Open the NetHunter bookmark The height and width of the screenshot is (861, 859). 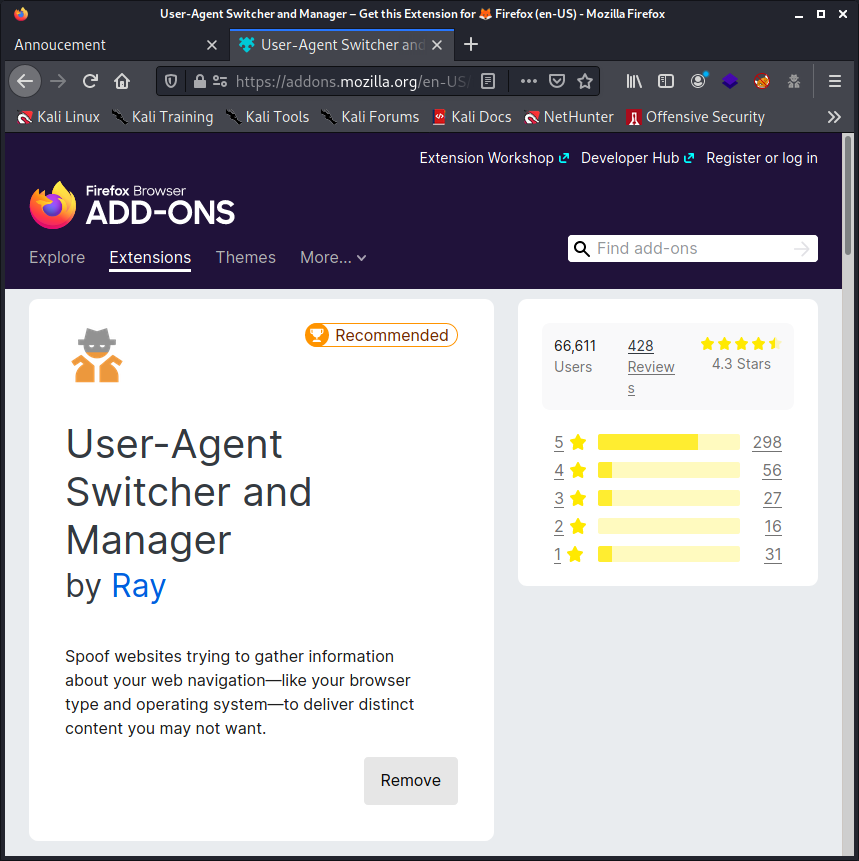568,117
